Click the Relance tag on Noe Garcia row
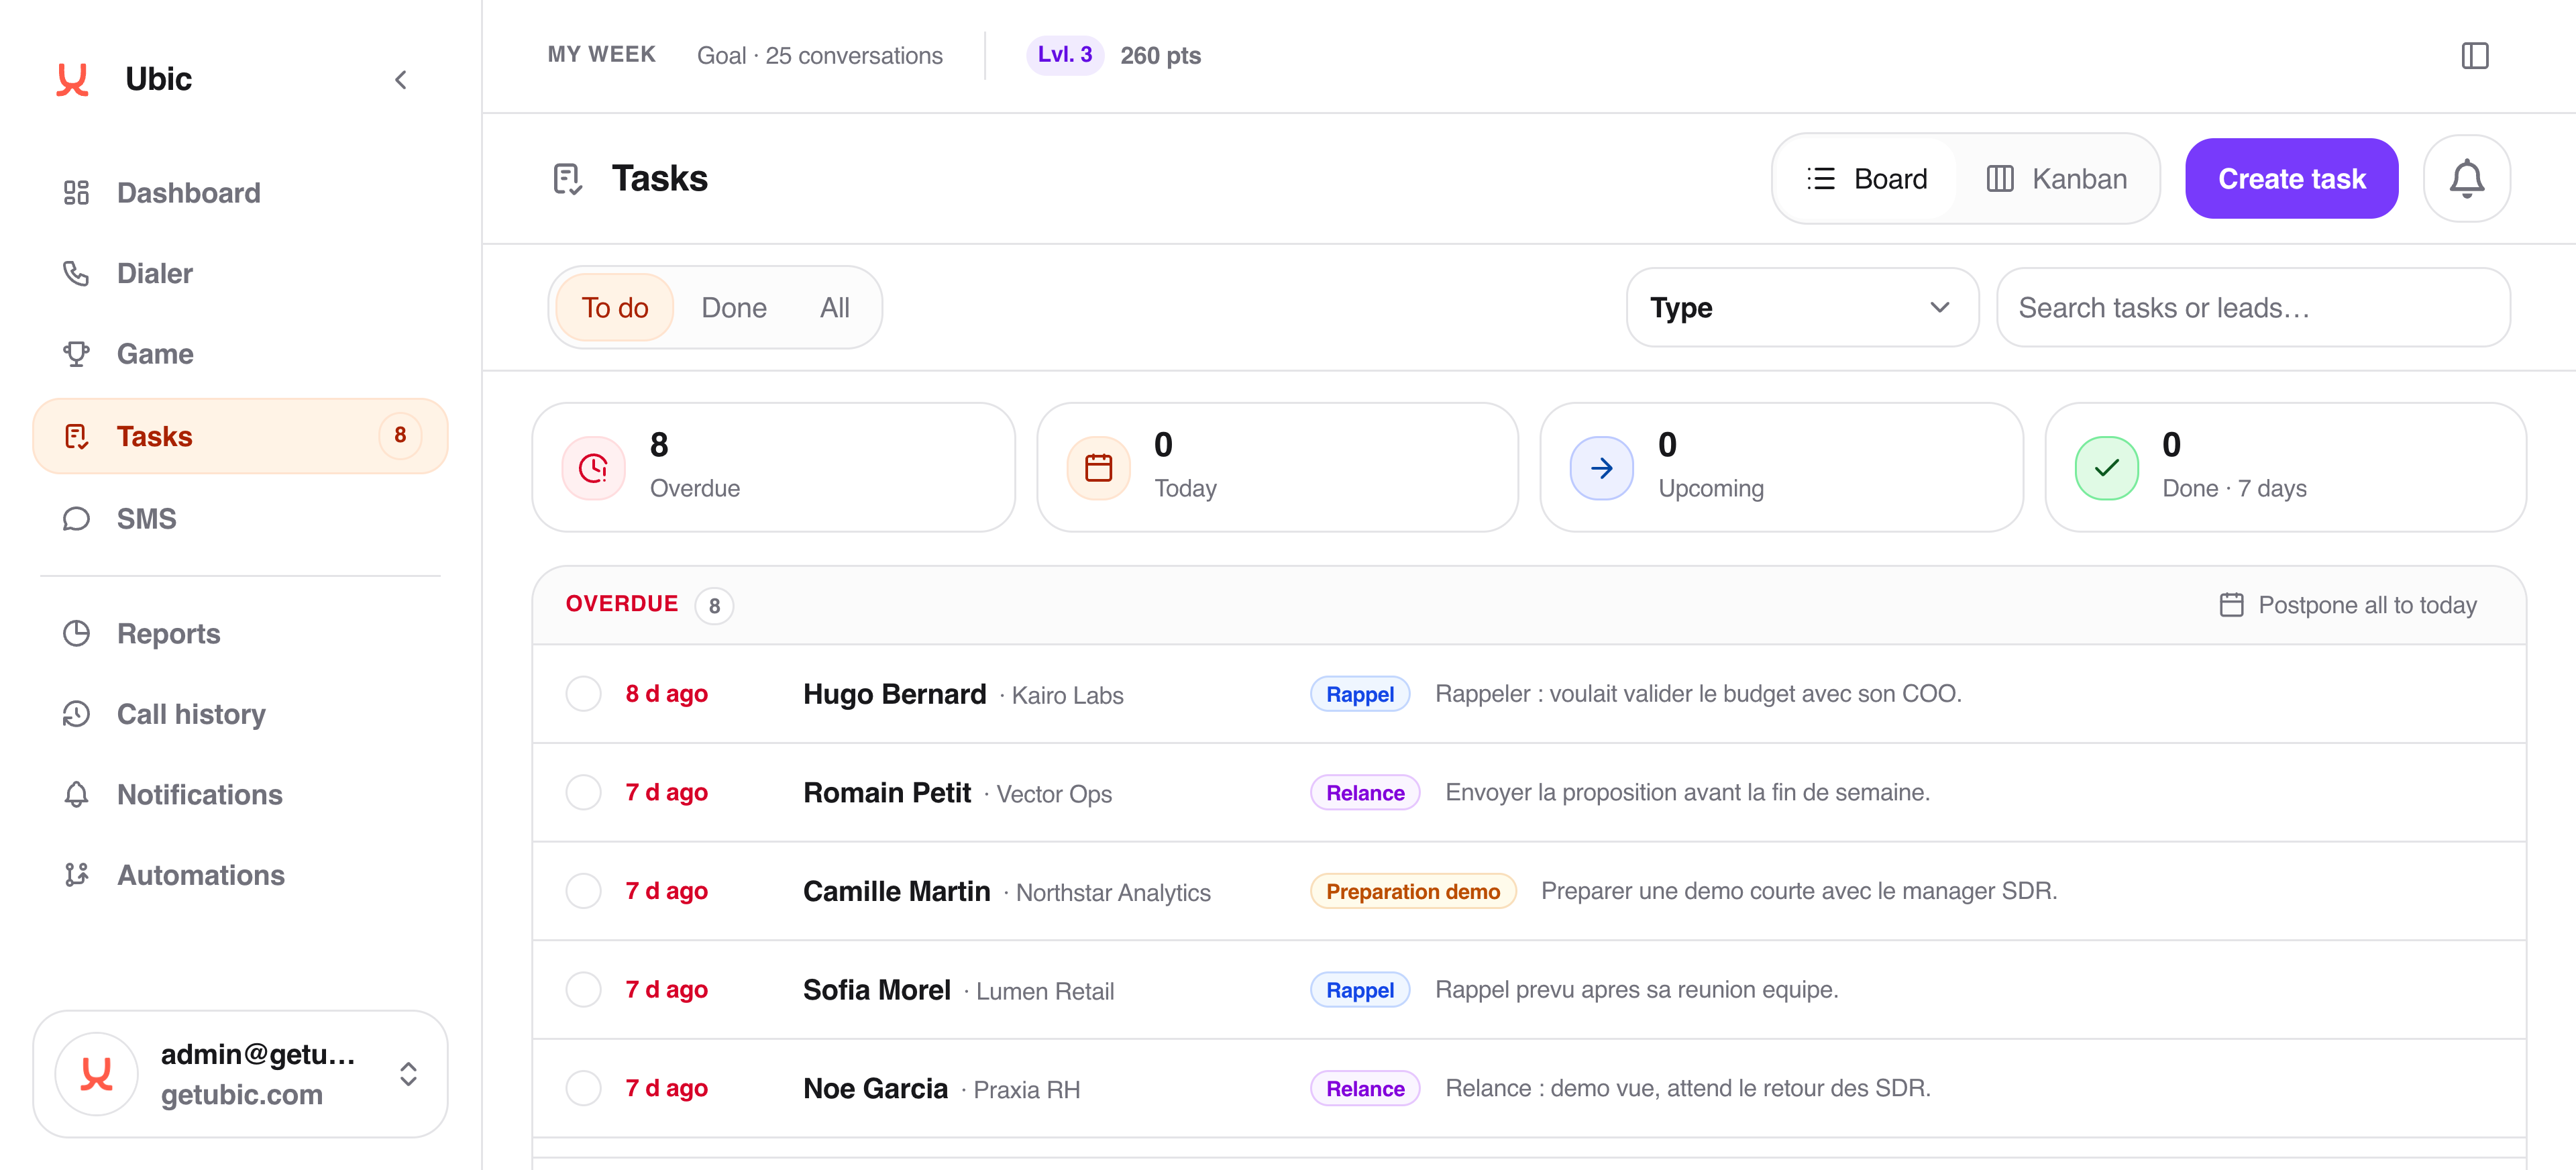This screenshot has width=2576, height=1170. pyautogui.click(x=1365, y=1088)
